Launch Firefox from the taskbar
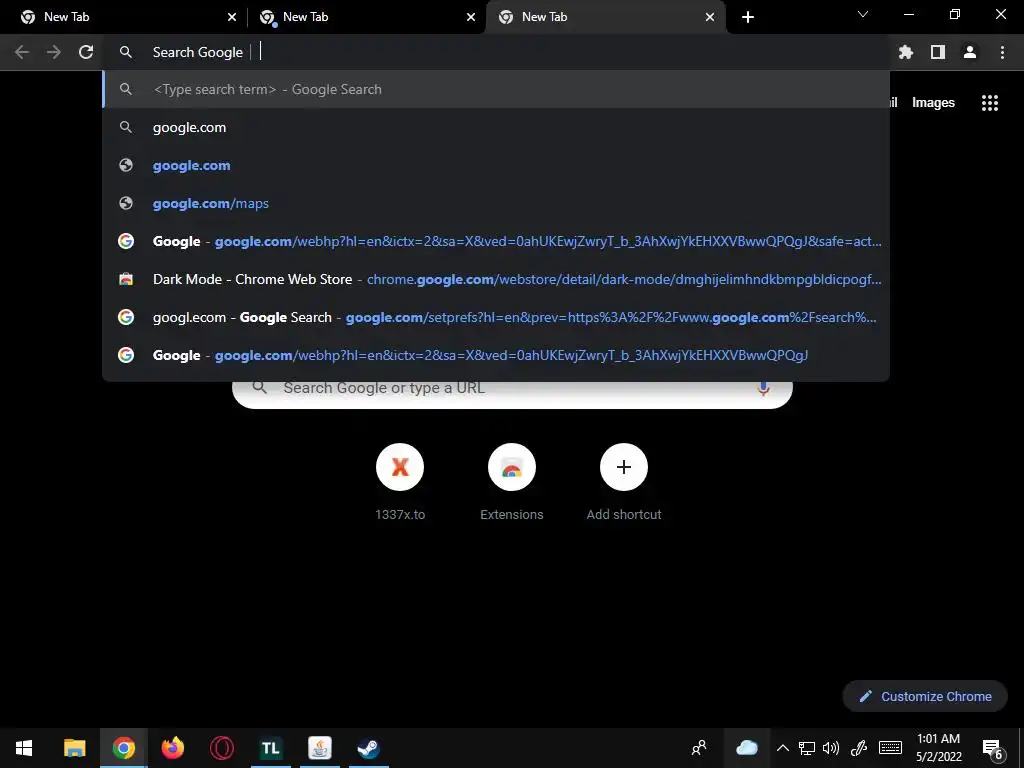1024x768 pixels. pos(172,748)
